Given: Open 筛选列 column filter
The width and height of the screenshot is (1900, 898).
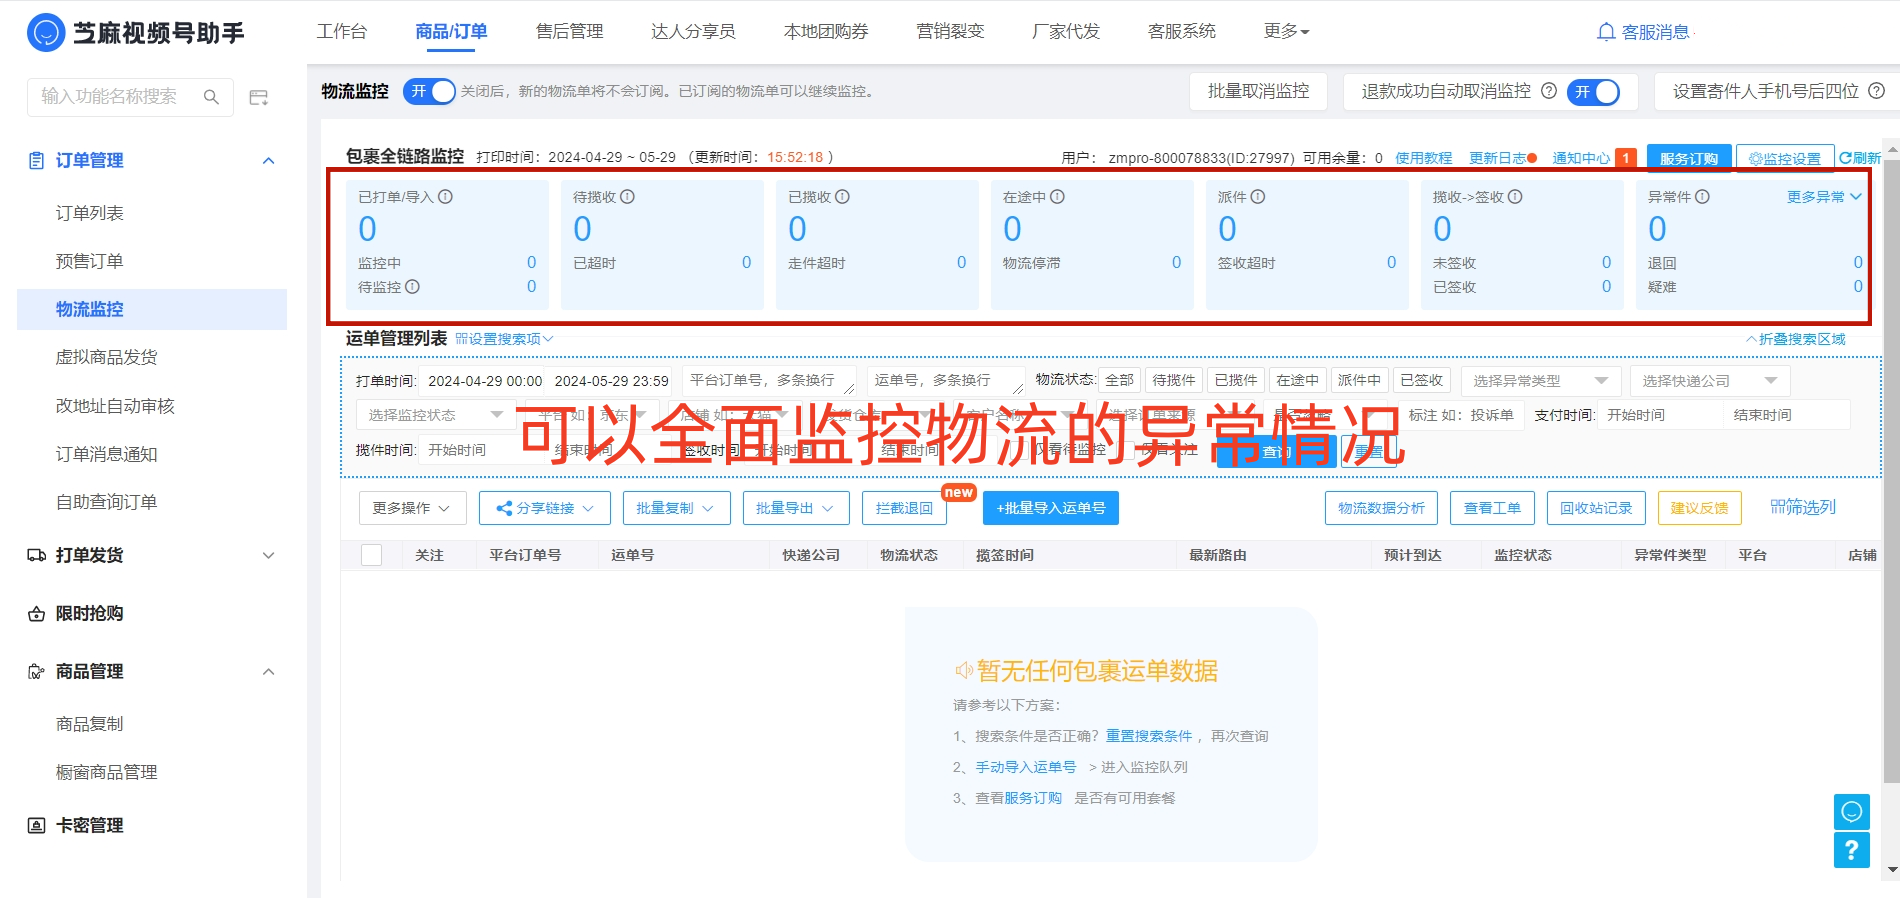Looking at the screenshot, I should tap(1803, 508).
